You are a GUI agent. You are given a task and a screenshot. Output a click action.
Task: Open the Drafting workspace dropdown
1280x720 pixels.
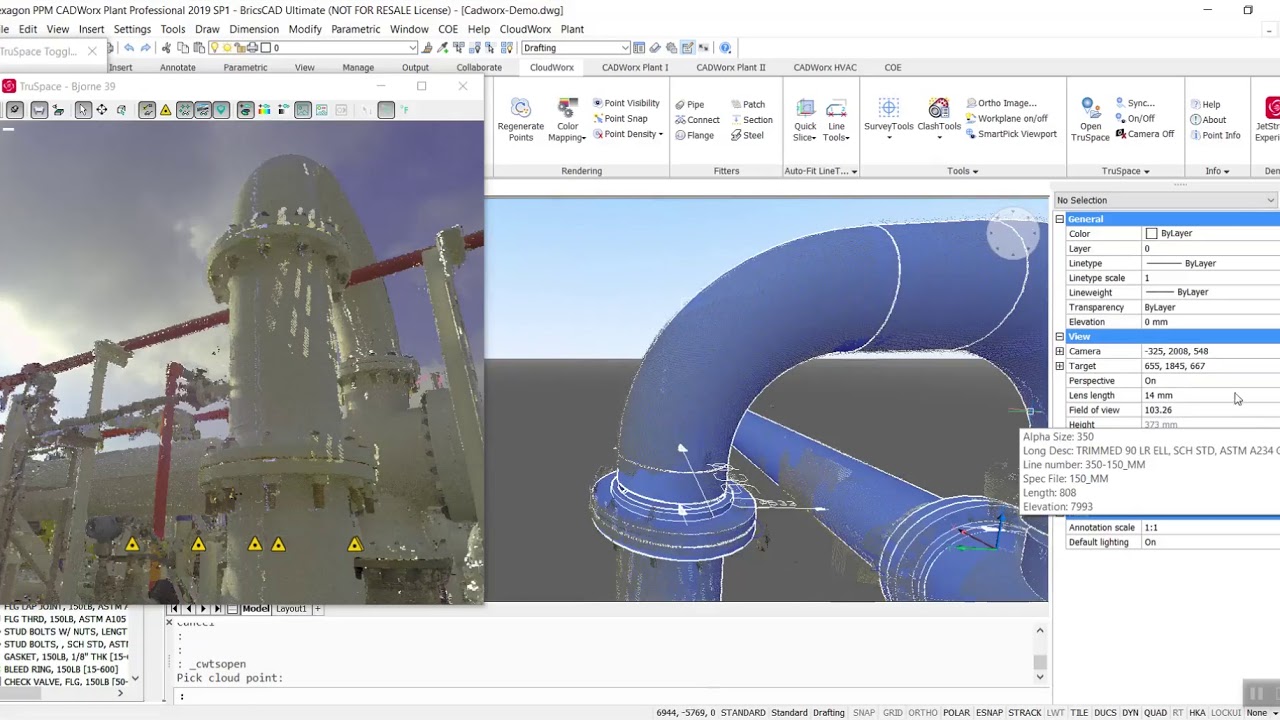pos(575,48)
